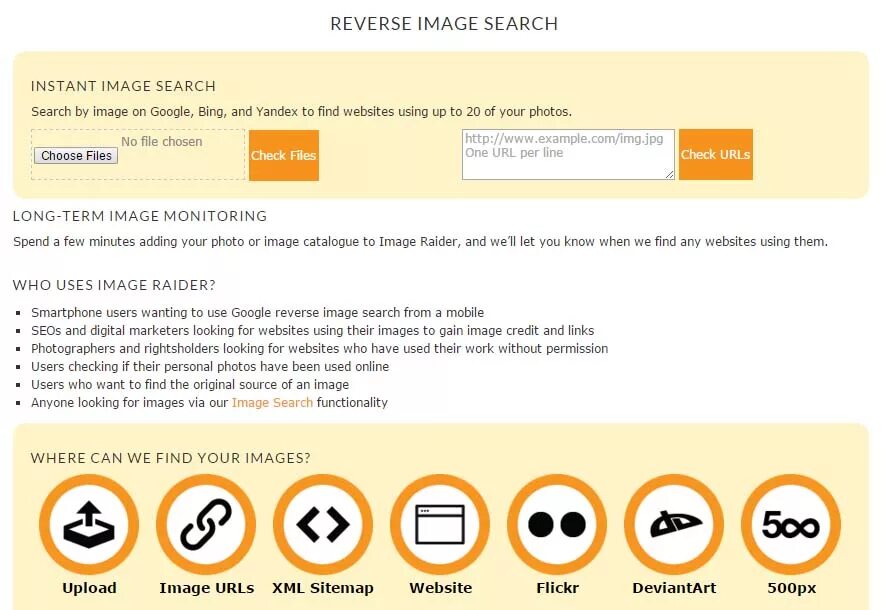Open the XML Sitemap code brackets icon

click(323, 524)
